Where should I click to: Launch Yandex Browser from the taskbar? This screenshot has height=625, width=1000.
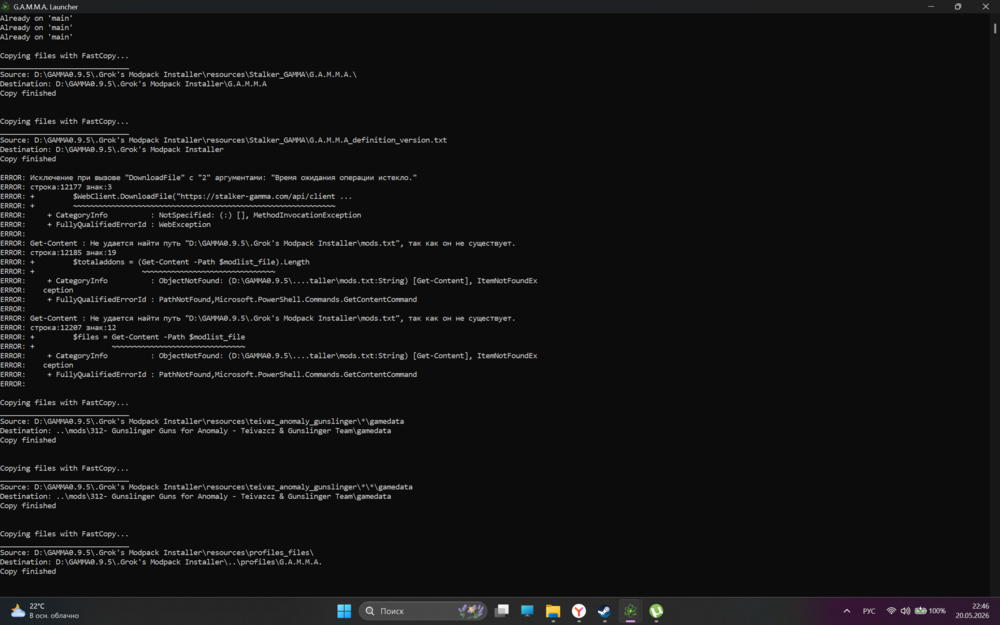(x=578, y=611)
